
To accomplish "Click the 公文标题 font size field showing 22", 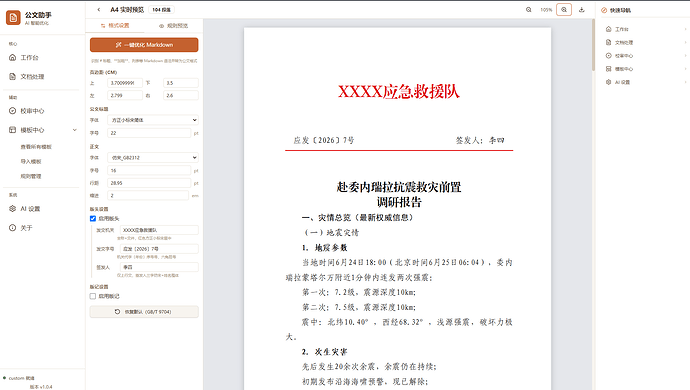I will point(150,133).
